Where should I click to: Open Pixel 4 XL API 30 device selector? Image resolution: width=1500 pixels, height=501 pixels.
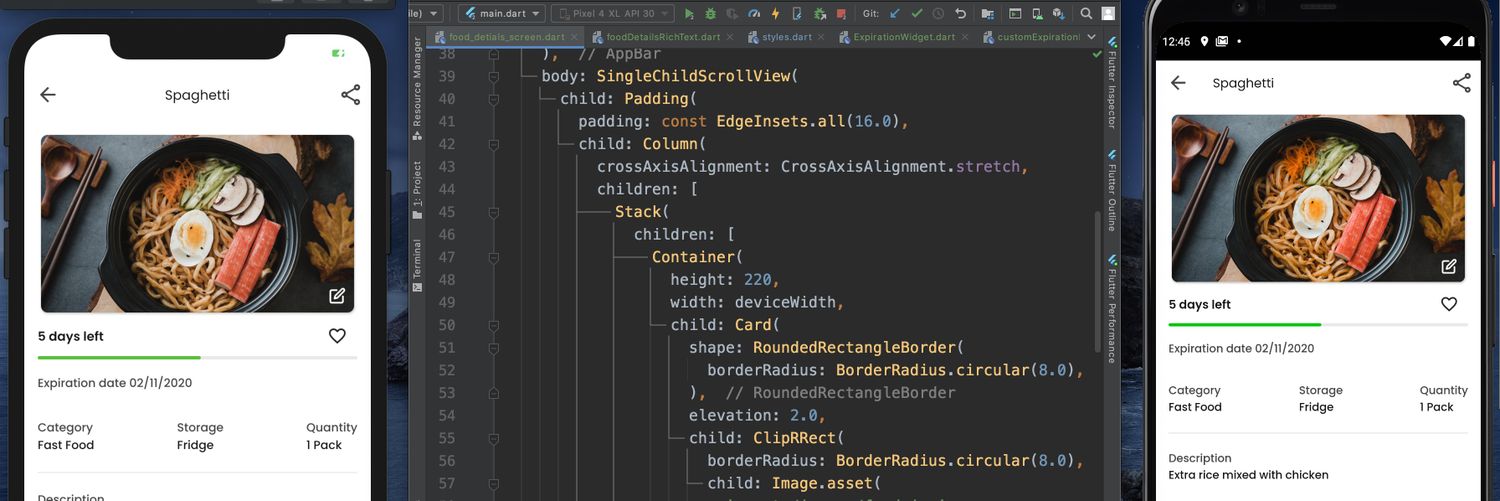pyautogui.click(x=614, y=14)
